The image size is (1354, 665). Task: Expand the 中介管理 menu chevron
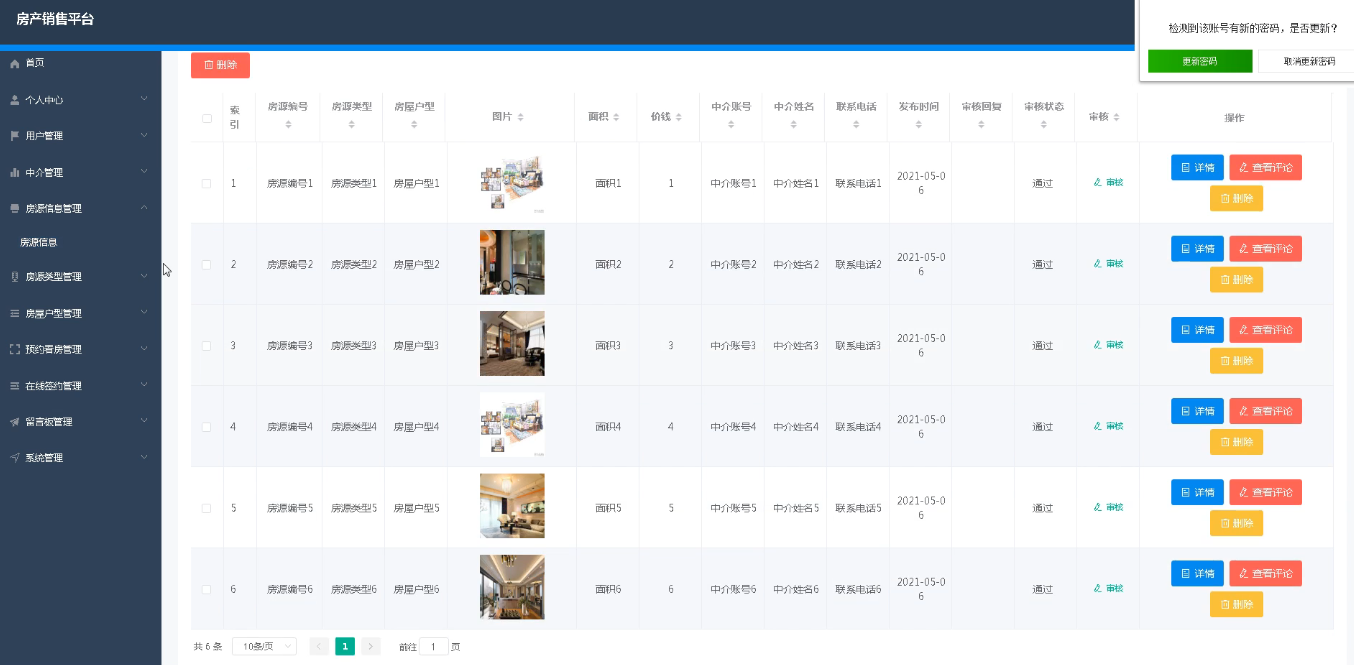[x=144, y=171]
